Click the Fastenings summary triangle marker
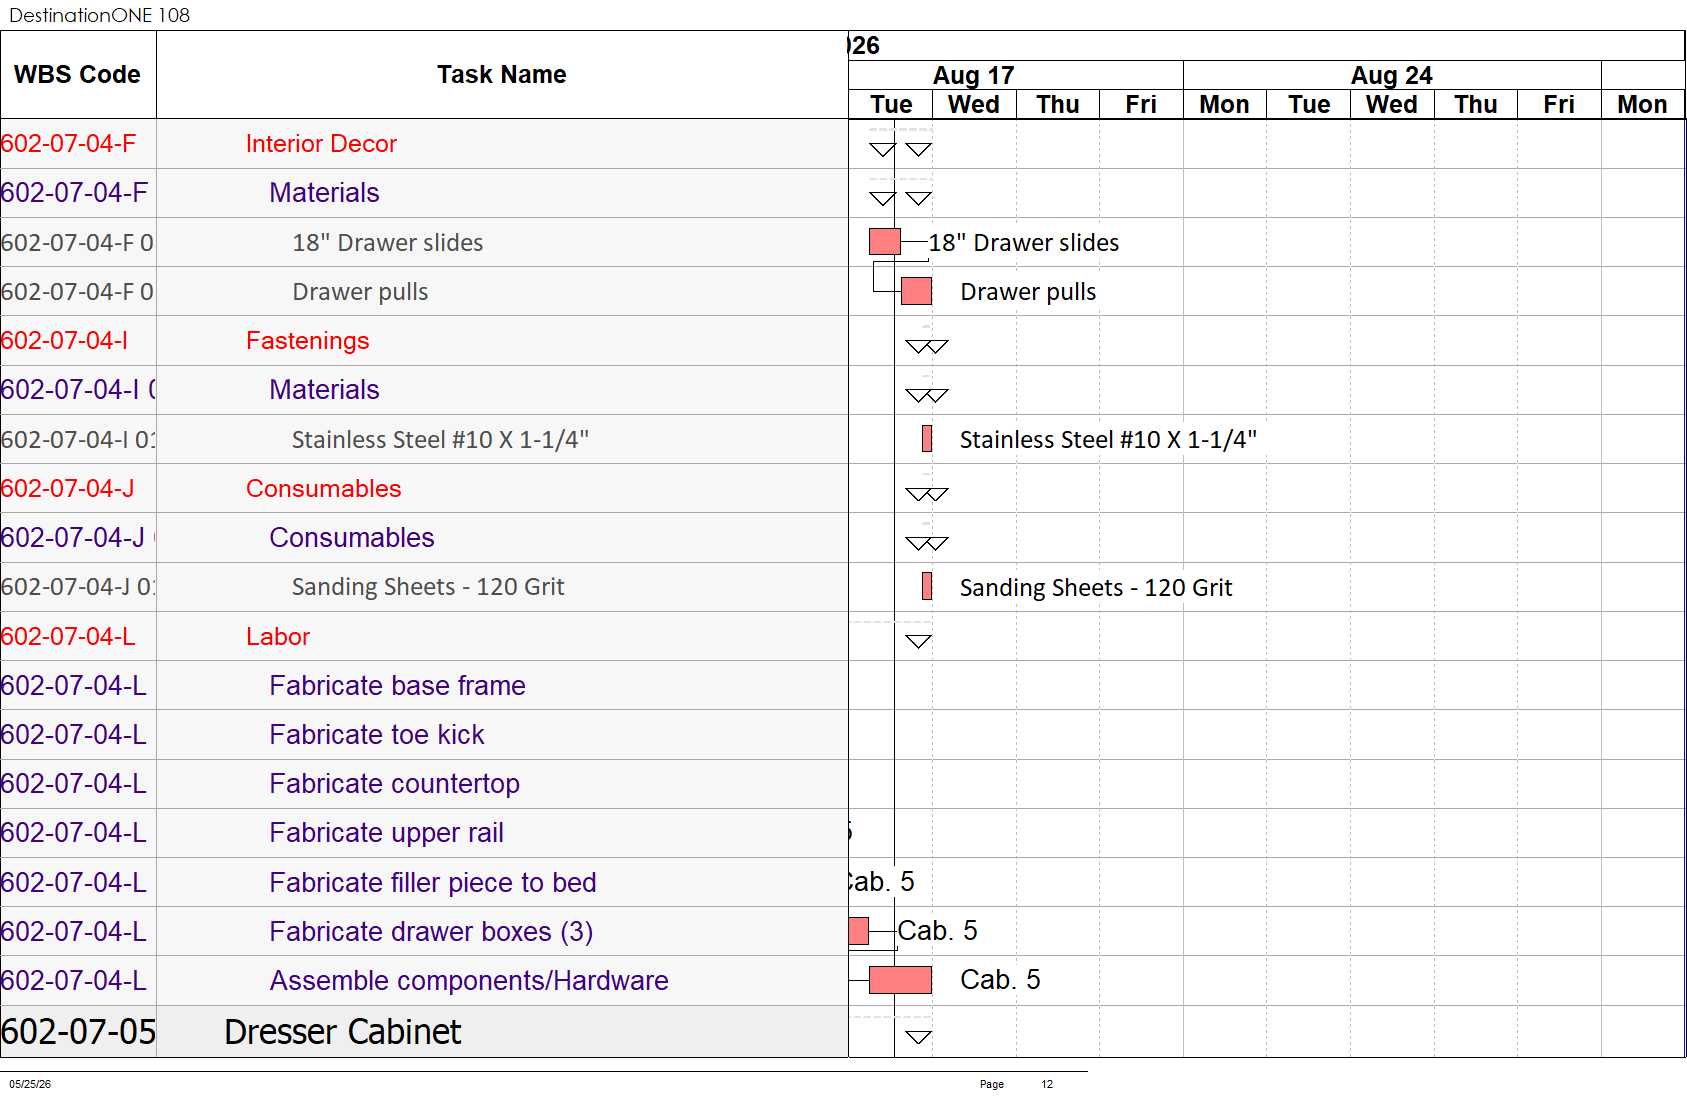 pyautogui.click(x=927, y=347)
